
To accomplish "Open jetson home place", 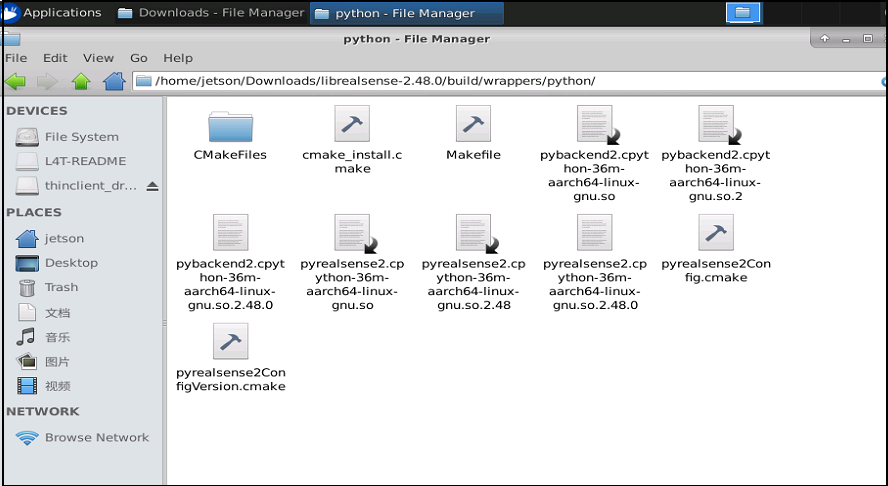I will pos(50,238).
